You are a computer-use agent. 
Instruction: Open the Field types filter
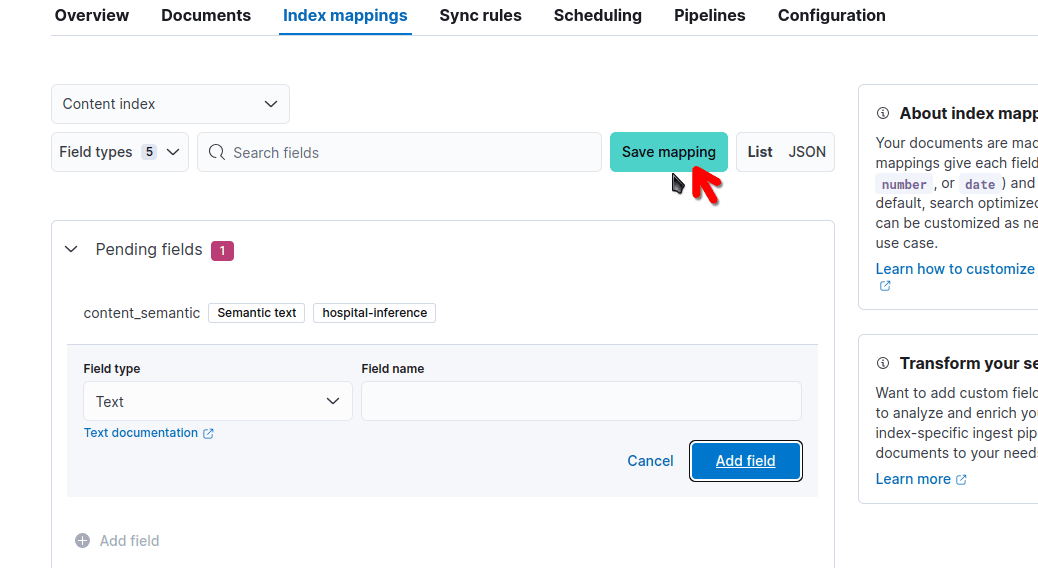[x=119, y=152]
